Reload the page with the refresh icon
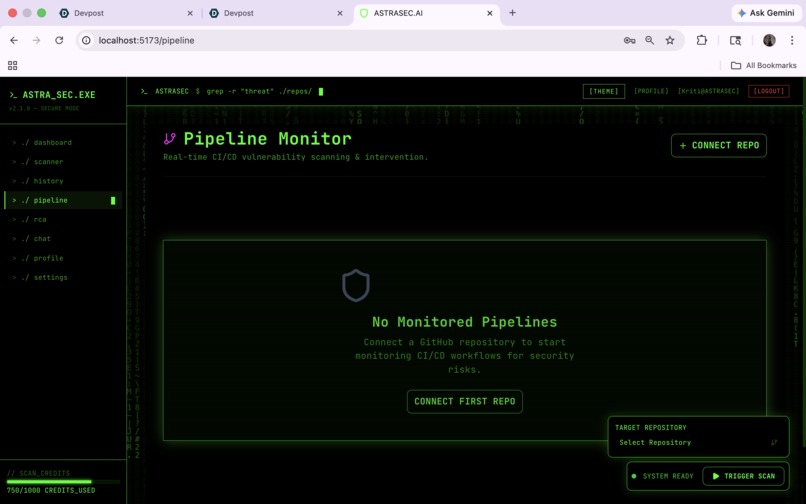 click(x=59, y=40)
